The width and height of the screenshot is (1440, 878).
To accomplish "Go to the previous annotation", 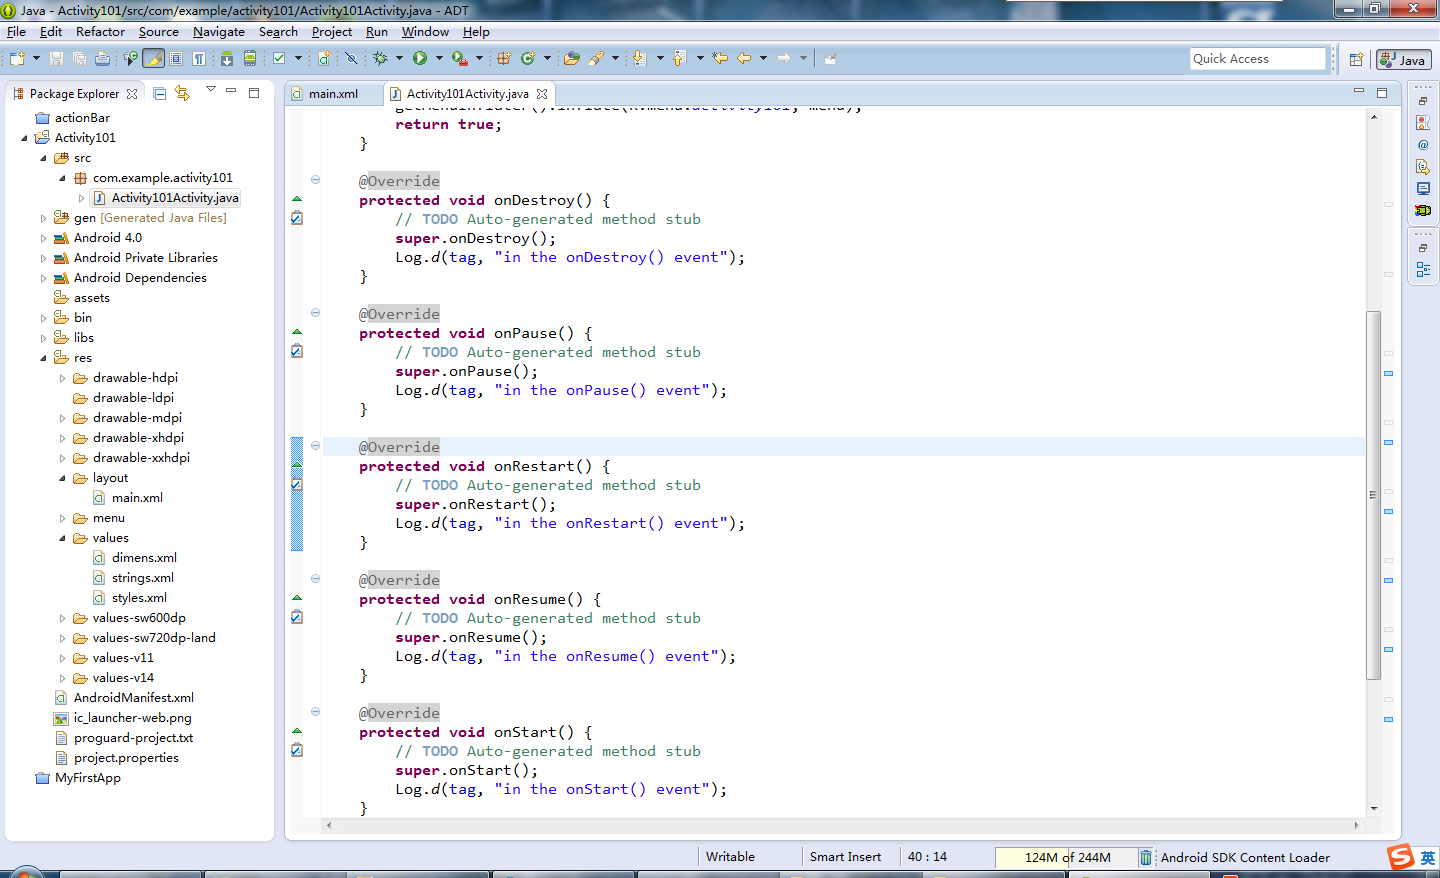I will pos(680,59).
